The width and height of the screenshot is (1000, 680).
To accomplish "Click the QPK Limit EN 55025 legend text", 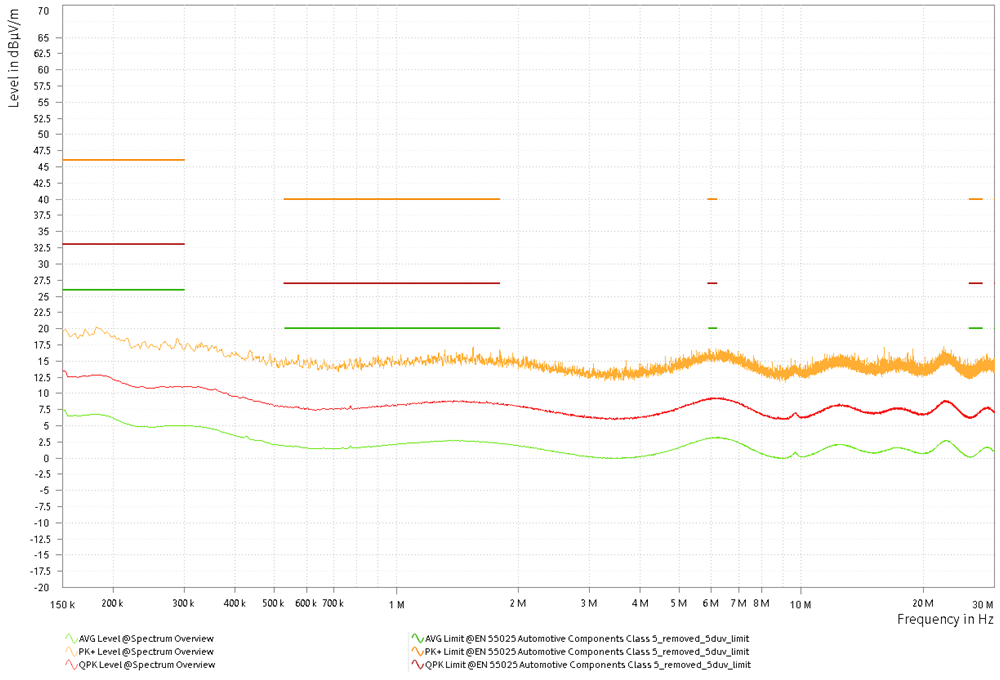I will click(x=587, y=664).
